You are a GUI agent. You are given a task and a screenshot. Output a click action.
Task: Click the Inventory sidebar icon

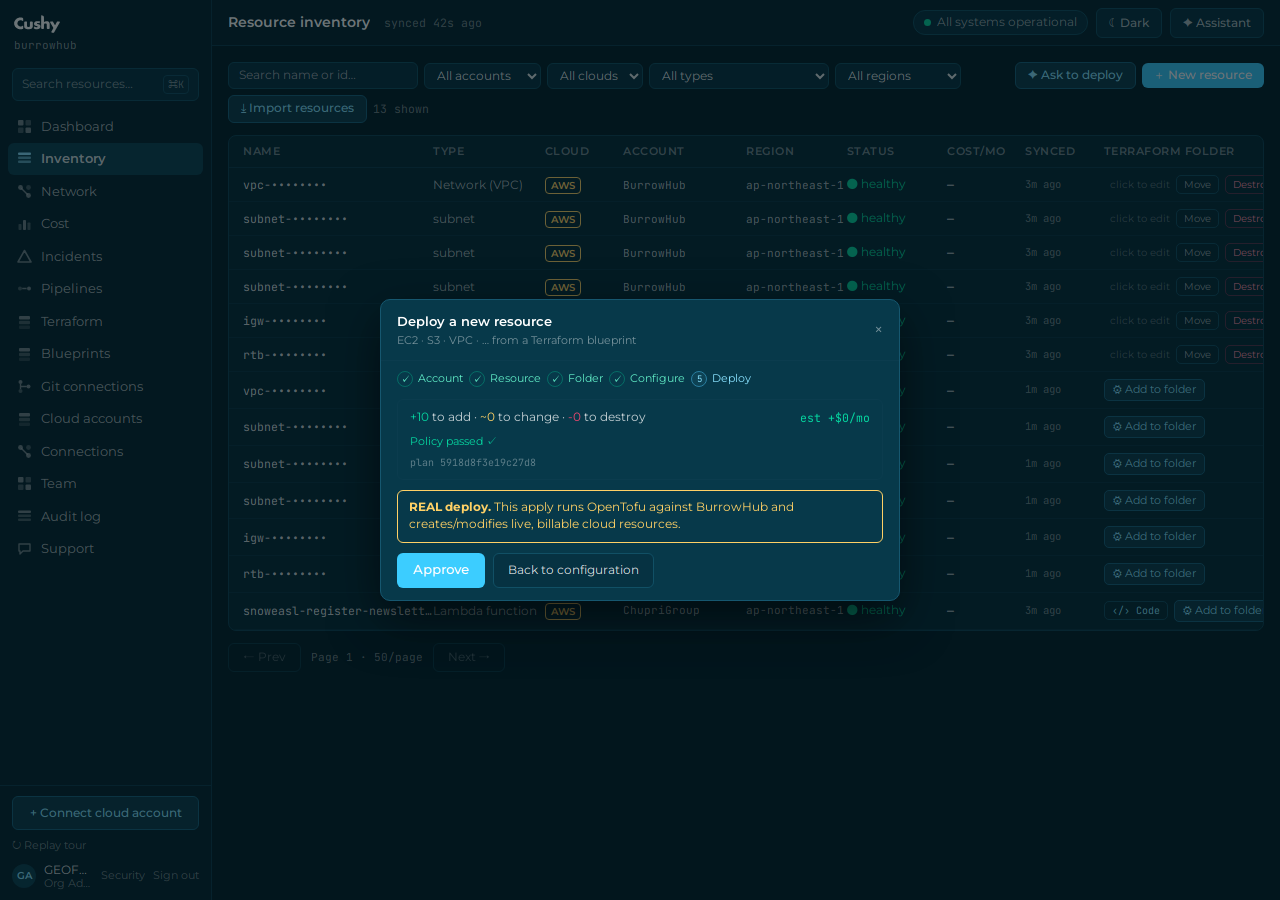click(24, 158)
